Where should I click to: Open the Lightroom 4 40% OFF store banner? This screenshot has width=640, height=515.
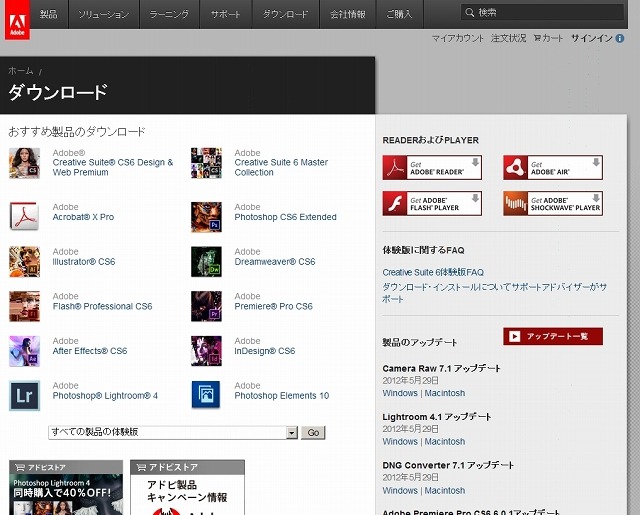[66, 488]
